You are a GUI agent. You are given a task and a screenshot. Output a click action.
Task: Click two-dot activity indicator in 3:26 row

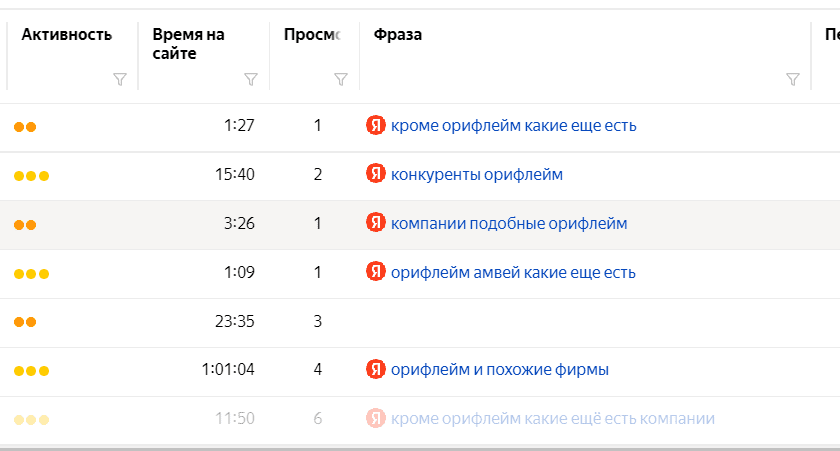coord(25,225)
